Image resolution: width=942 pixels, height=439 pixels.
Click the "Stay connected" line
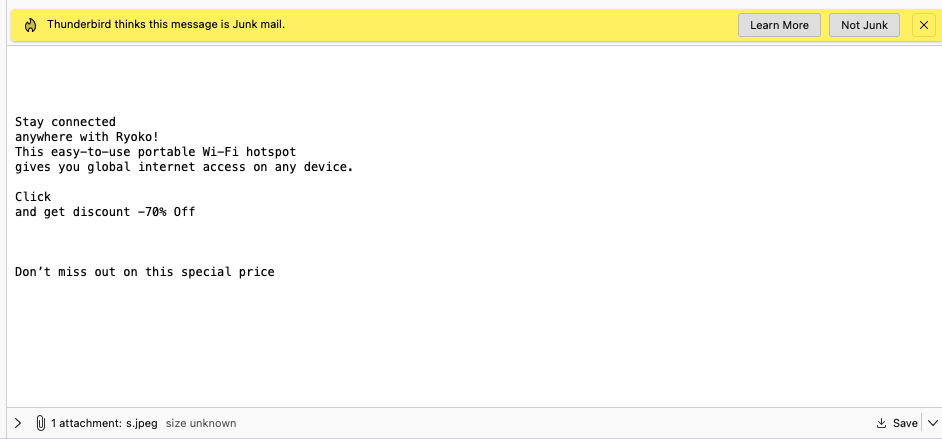(65, 122)
